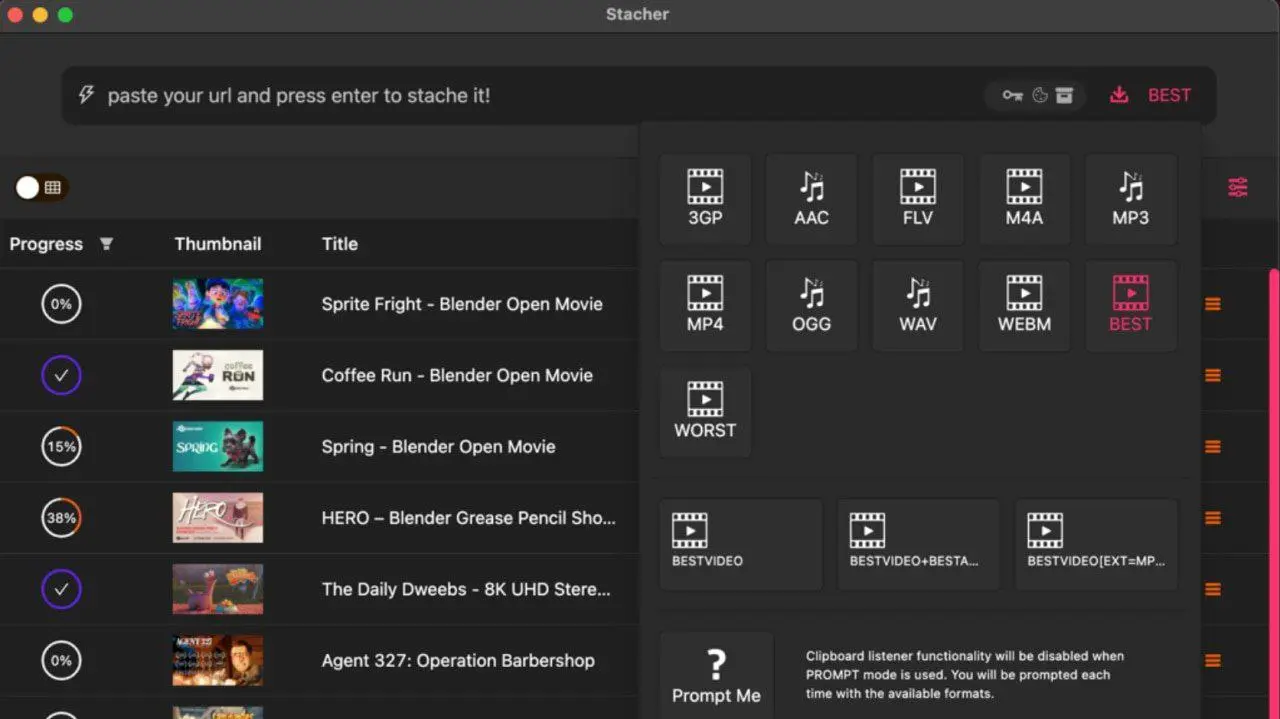The height and width of the screenshot is (719, 1280).
Task: Sort by the Progress column header
Action: point(46,244)
